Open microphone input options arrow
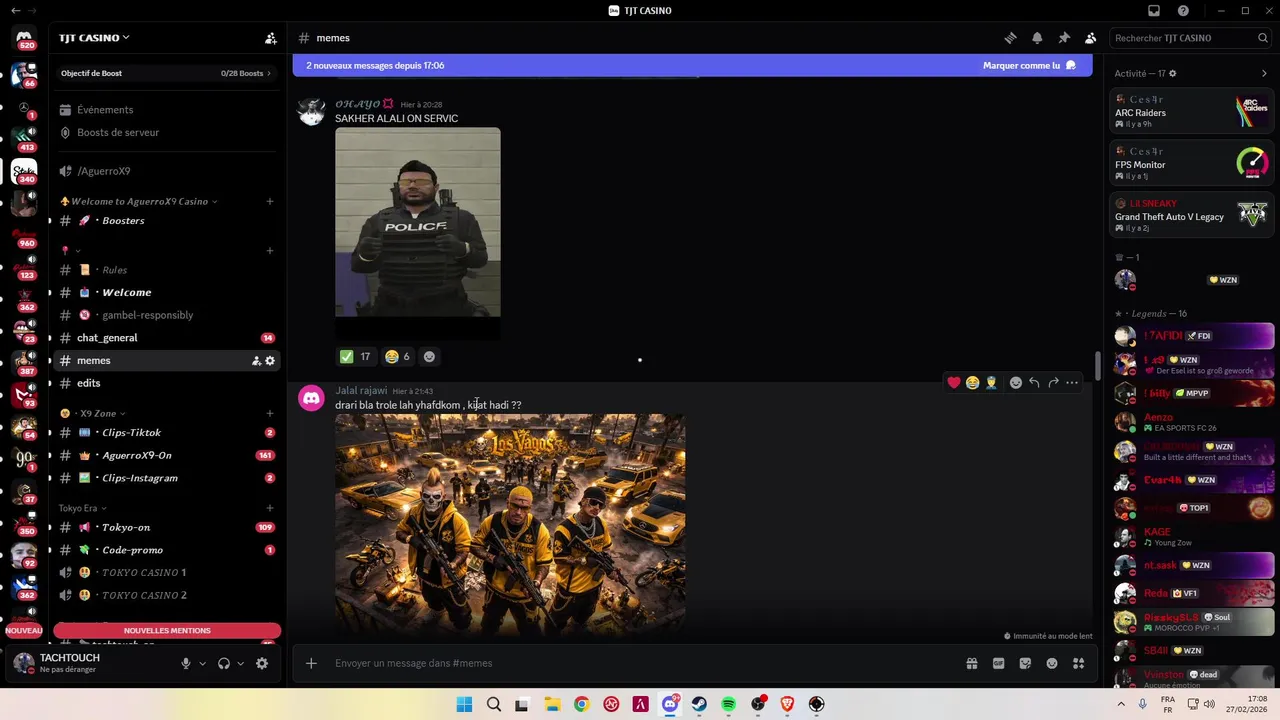1280x720 pixels. 202,663
